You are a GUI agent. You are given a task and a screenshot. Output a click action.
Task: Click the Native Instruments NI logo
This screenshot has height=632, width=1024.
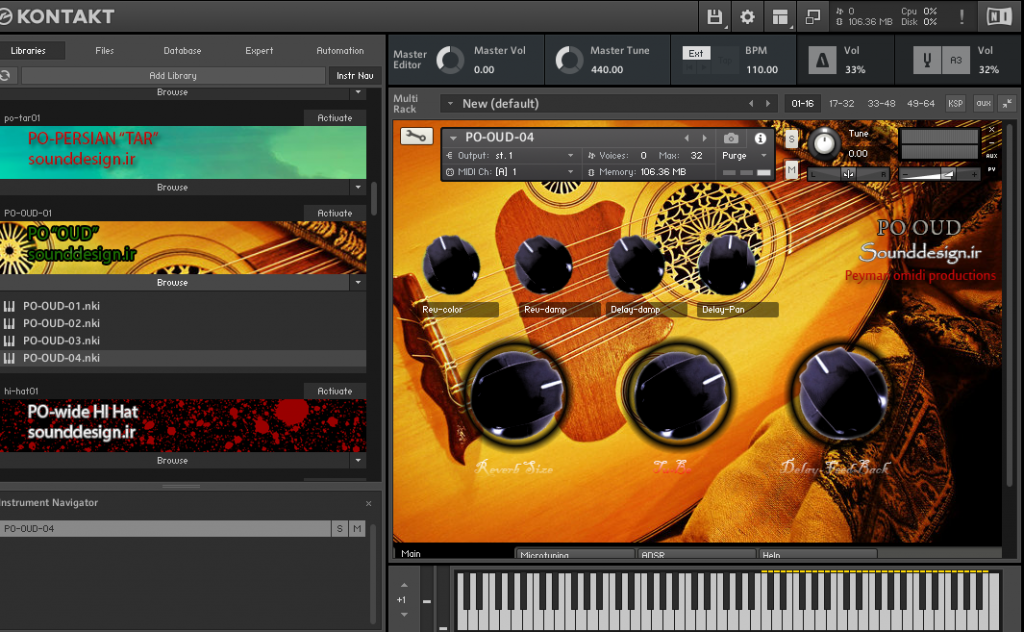point(999,16)
